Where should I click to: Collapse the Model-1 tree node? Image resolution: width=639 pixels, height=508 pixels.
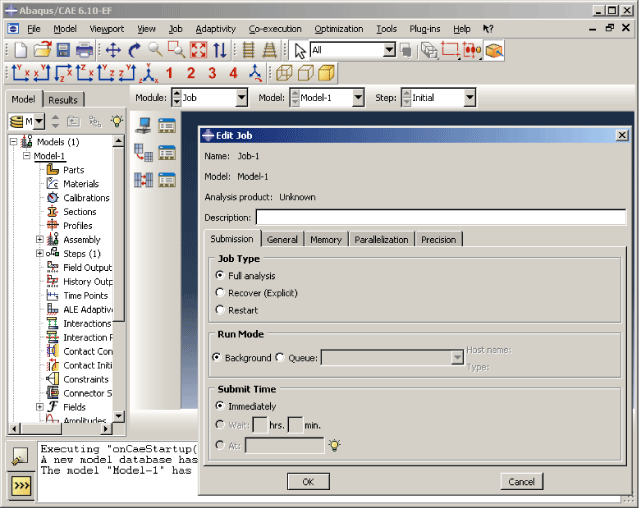pos(26,156)
